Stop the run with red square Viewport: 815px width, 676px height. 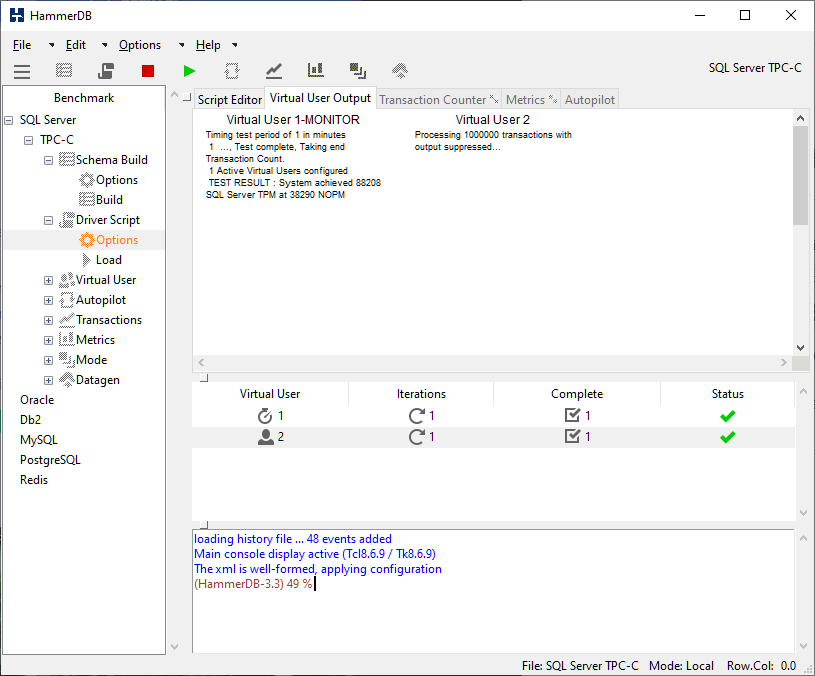pos(148,71)
